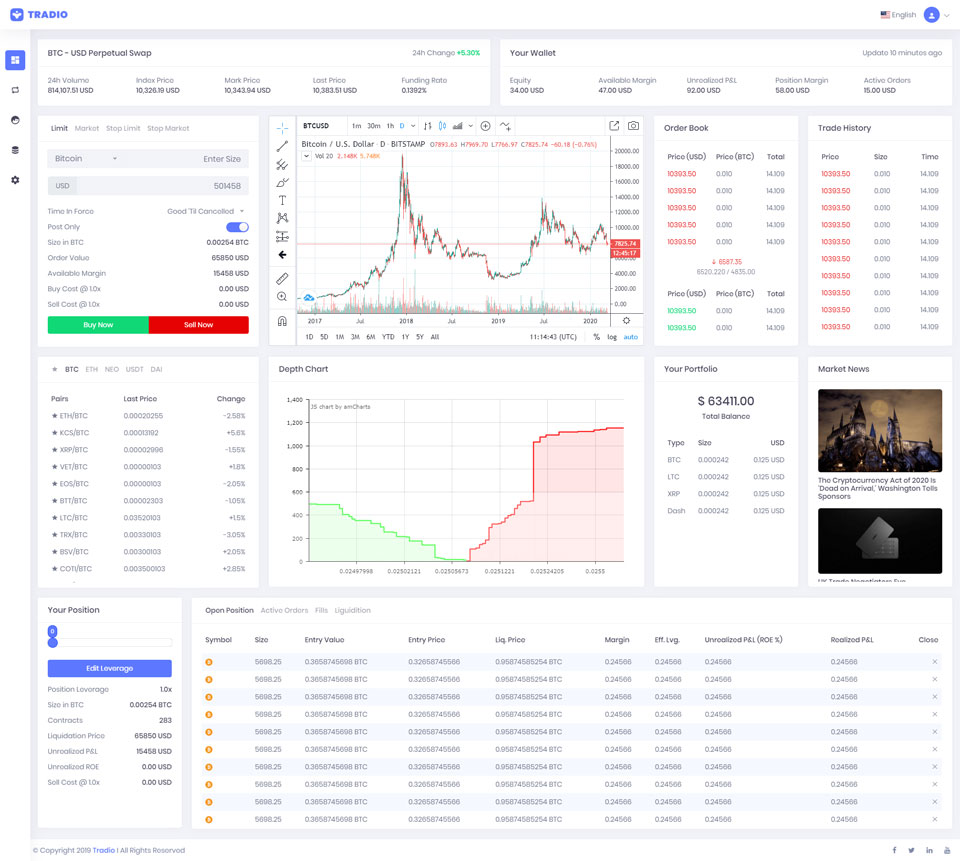This screenshot has height=861, width=960.
Task: Open the Twitter icon in footer
Action: pos(911,850)
